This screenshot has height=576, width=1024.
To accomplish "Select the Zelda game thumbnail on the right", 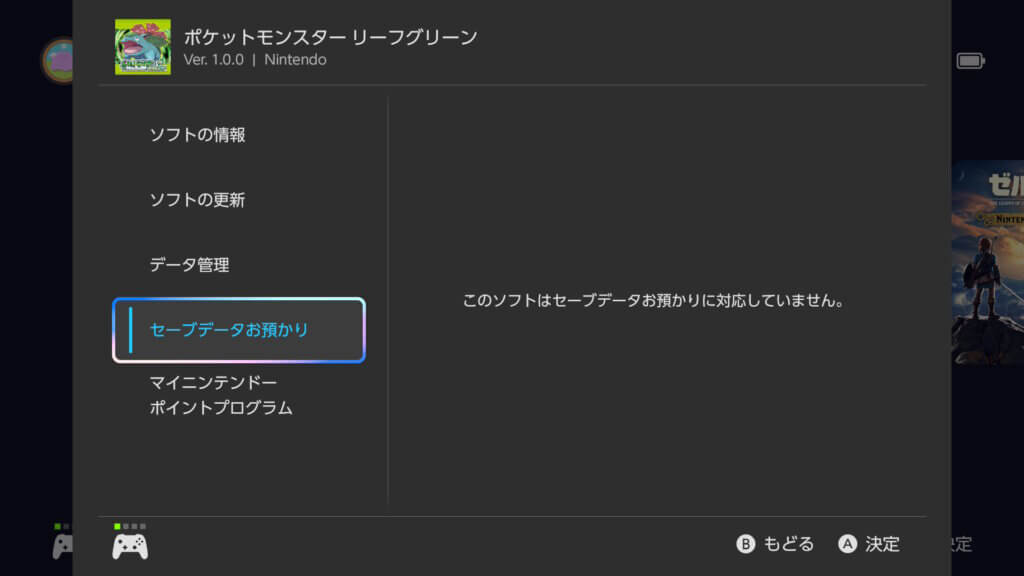I will [988, 262].
